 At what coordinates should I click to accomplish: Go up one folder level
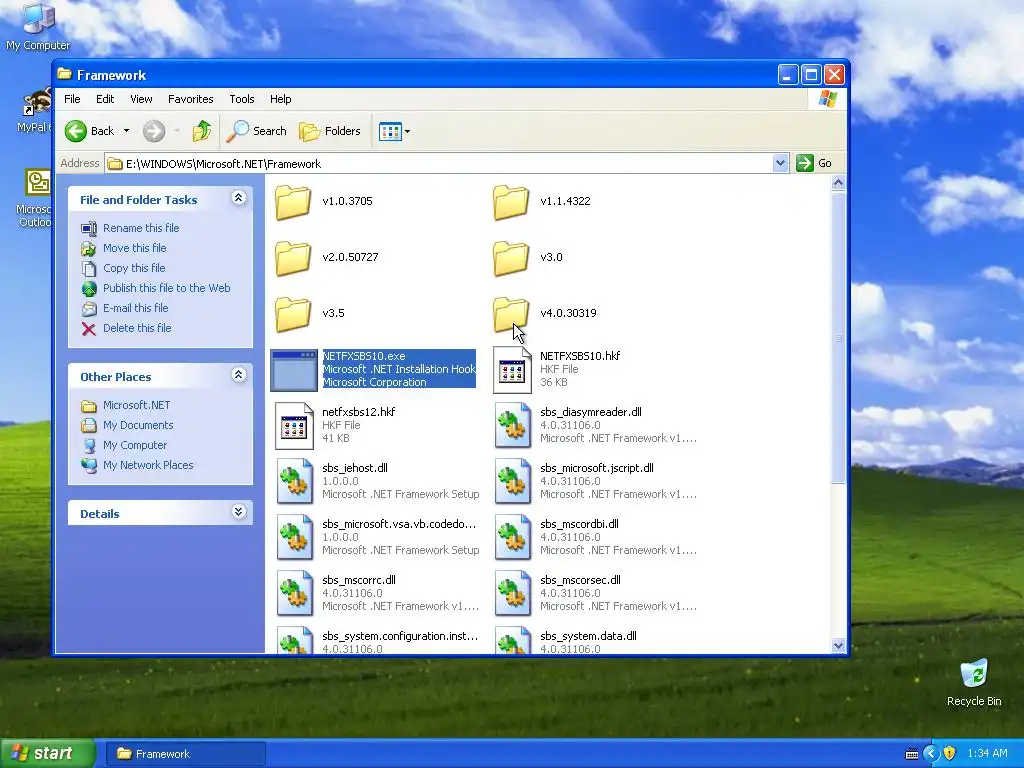[x=202, y=131]
